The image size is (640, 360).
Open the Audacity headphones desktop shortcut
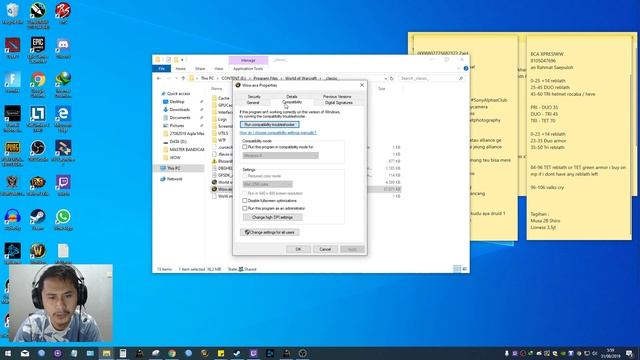coord(12,220)
